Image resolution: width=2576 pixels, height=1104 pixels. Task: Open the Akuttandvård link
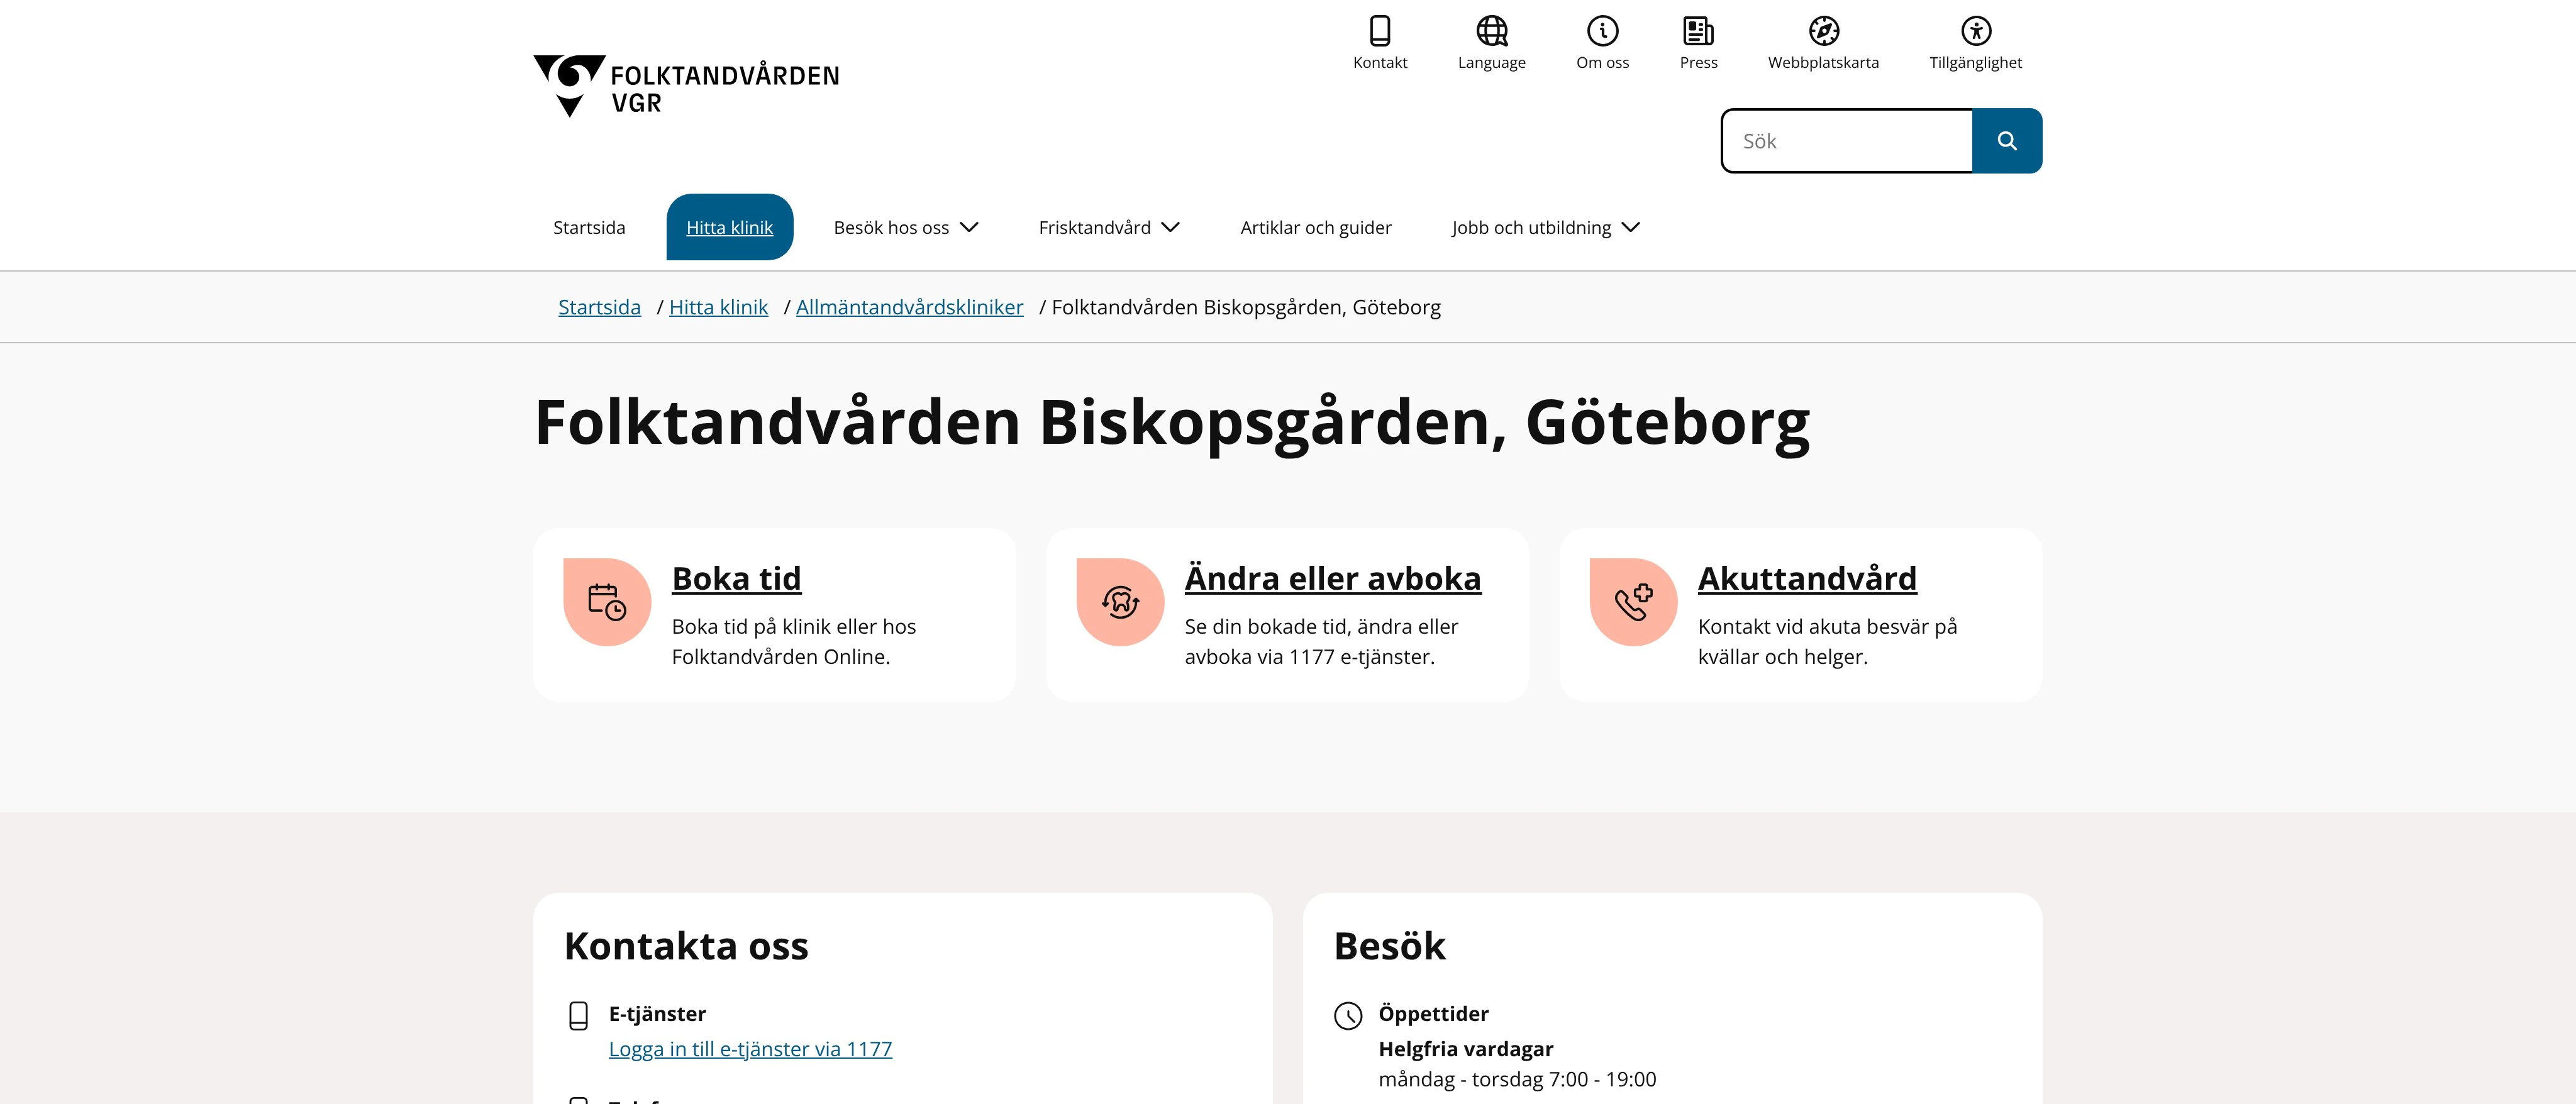pyautogui.click(x=1807, y=579)
